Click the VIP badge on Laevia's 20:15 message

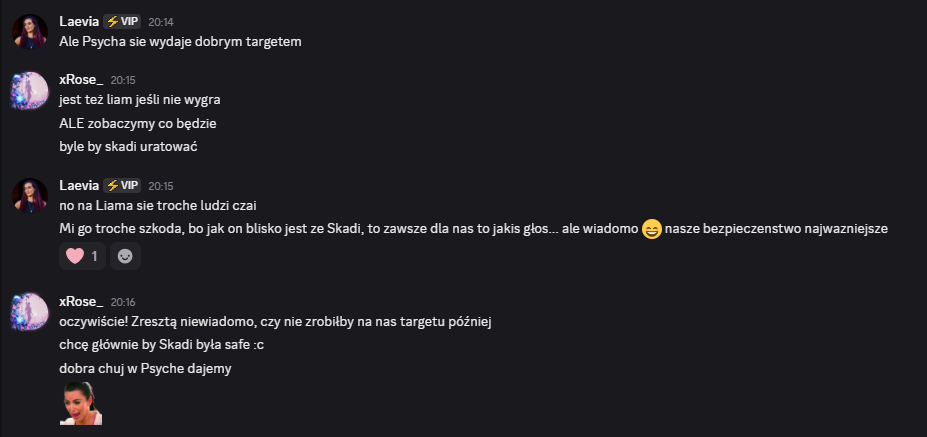(x=122, y=185)
